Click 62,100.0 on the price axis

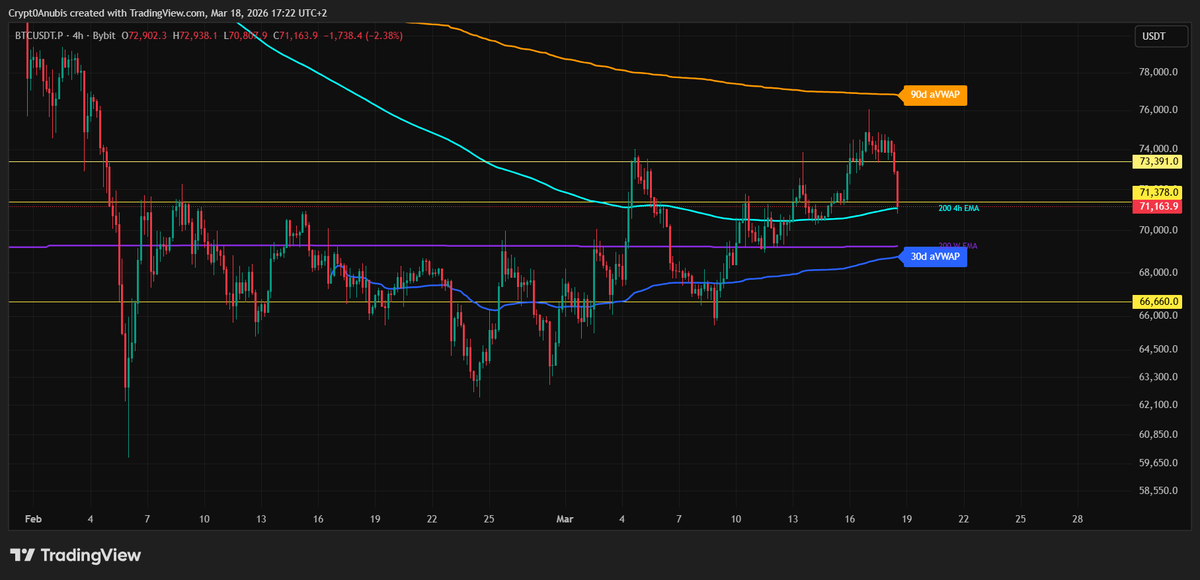1158,405
